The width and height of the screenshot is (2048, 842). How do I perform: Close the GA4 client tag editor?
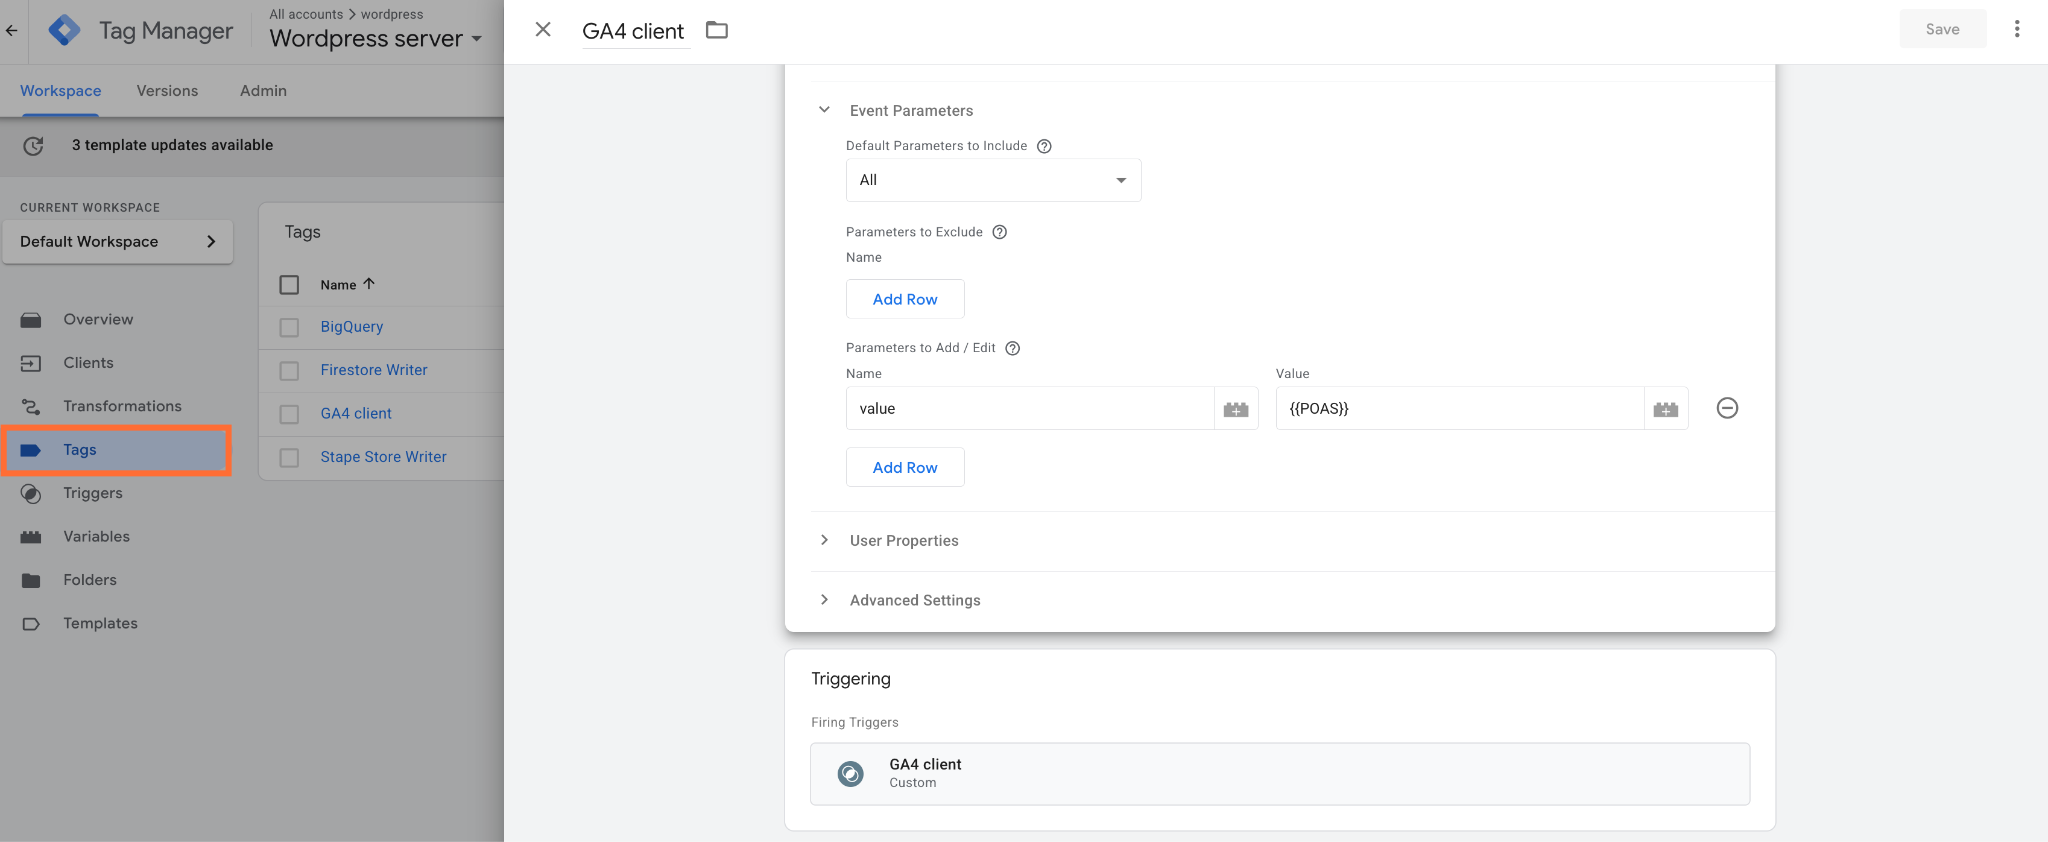coord(543,30)
